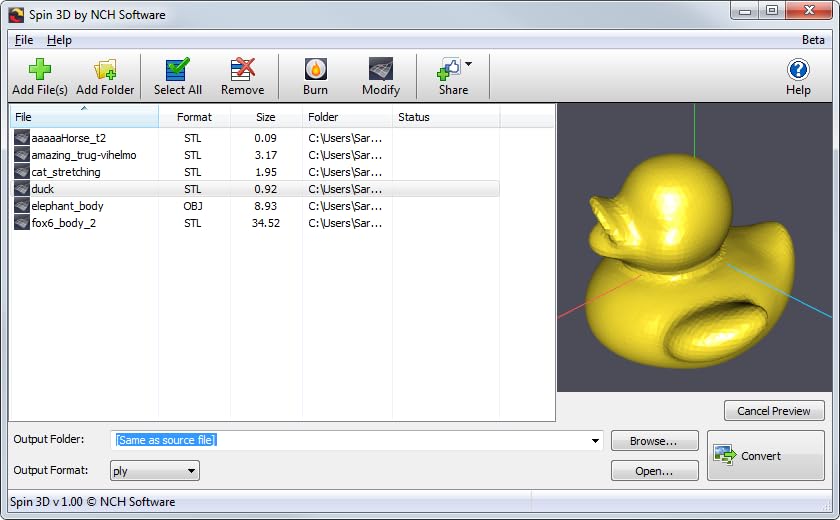Screen dimensions: 840x520
Task: Click the Share thumbs-up icon
Action: click(448, 69)
